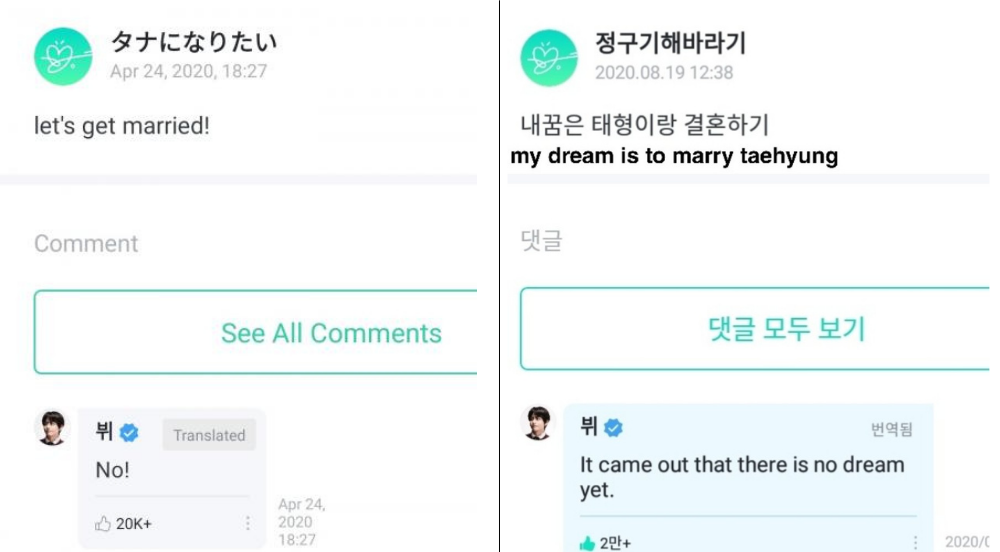1000x552 pixels.
Task: Toggle the Translated badge on the "No!" comment
Action: click(208, 435)
